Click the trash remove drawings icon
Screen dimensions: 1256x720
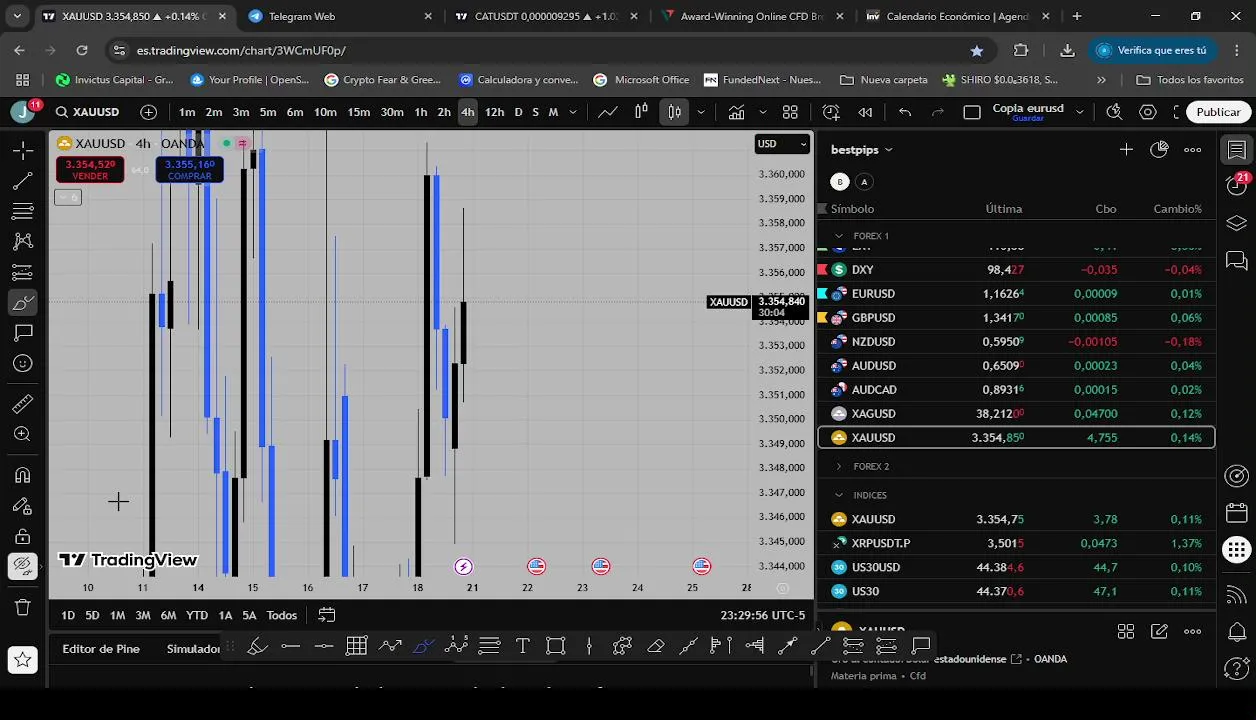click(22, 607)
